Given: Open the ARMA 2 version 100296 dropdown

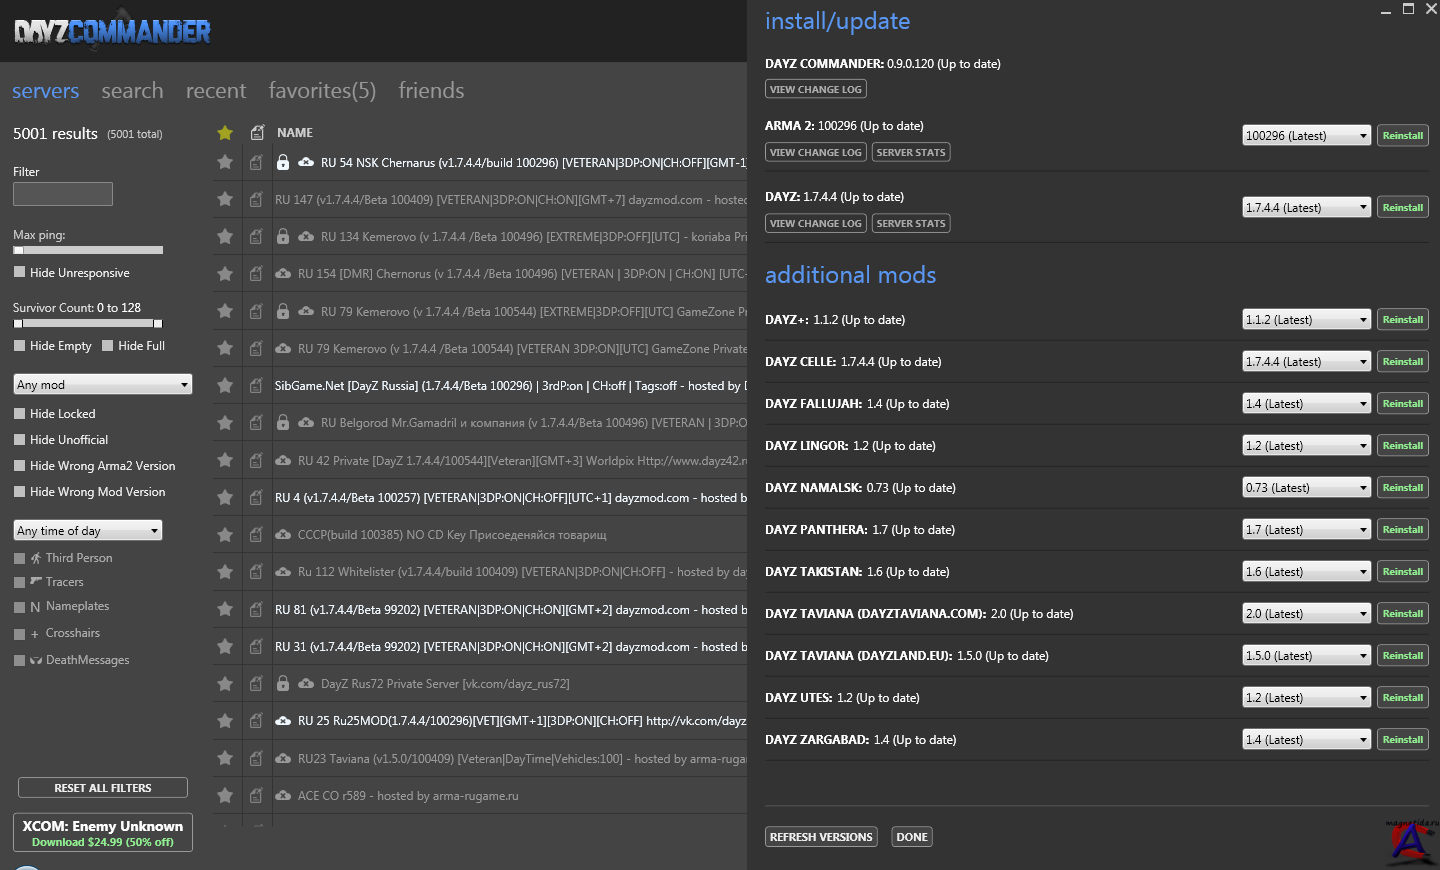Looking at the screenshot, I should tap(1306, 135).
